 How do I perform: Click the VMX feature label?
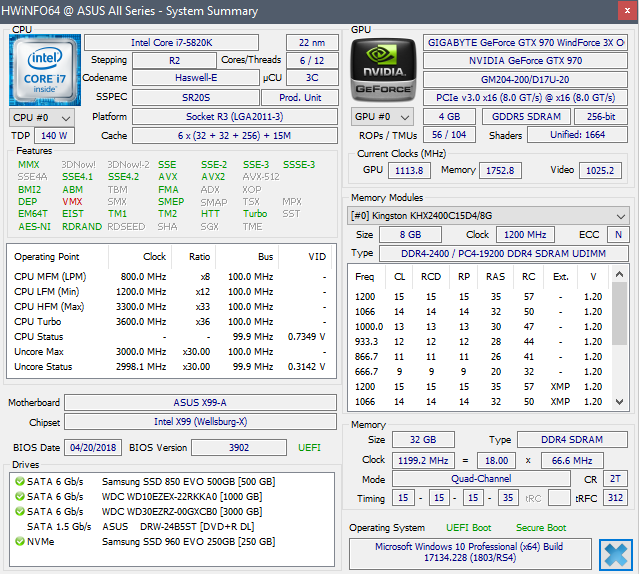click(72, 202)
